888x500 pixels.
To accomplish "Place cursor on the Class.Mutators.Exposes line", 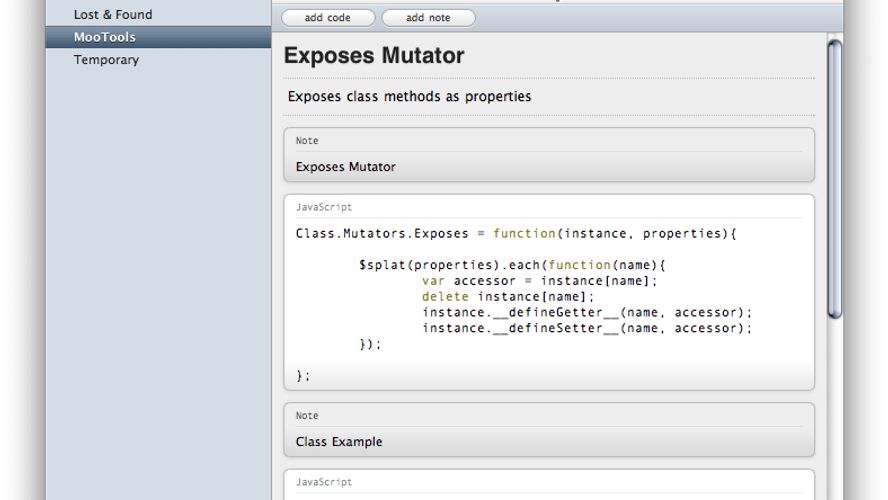I will (516, 233).
